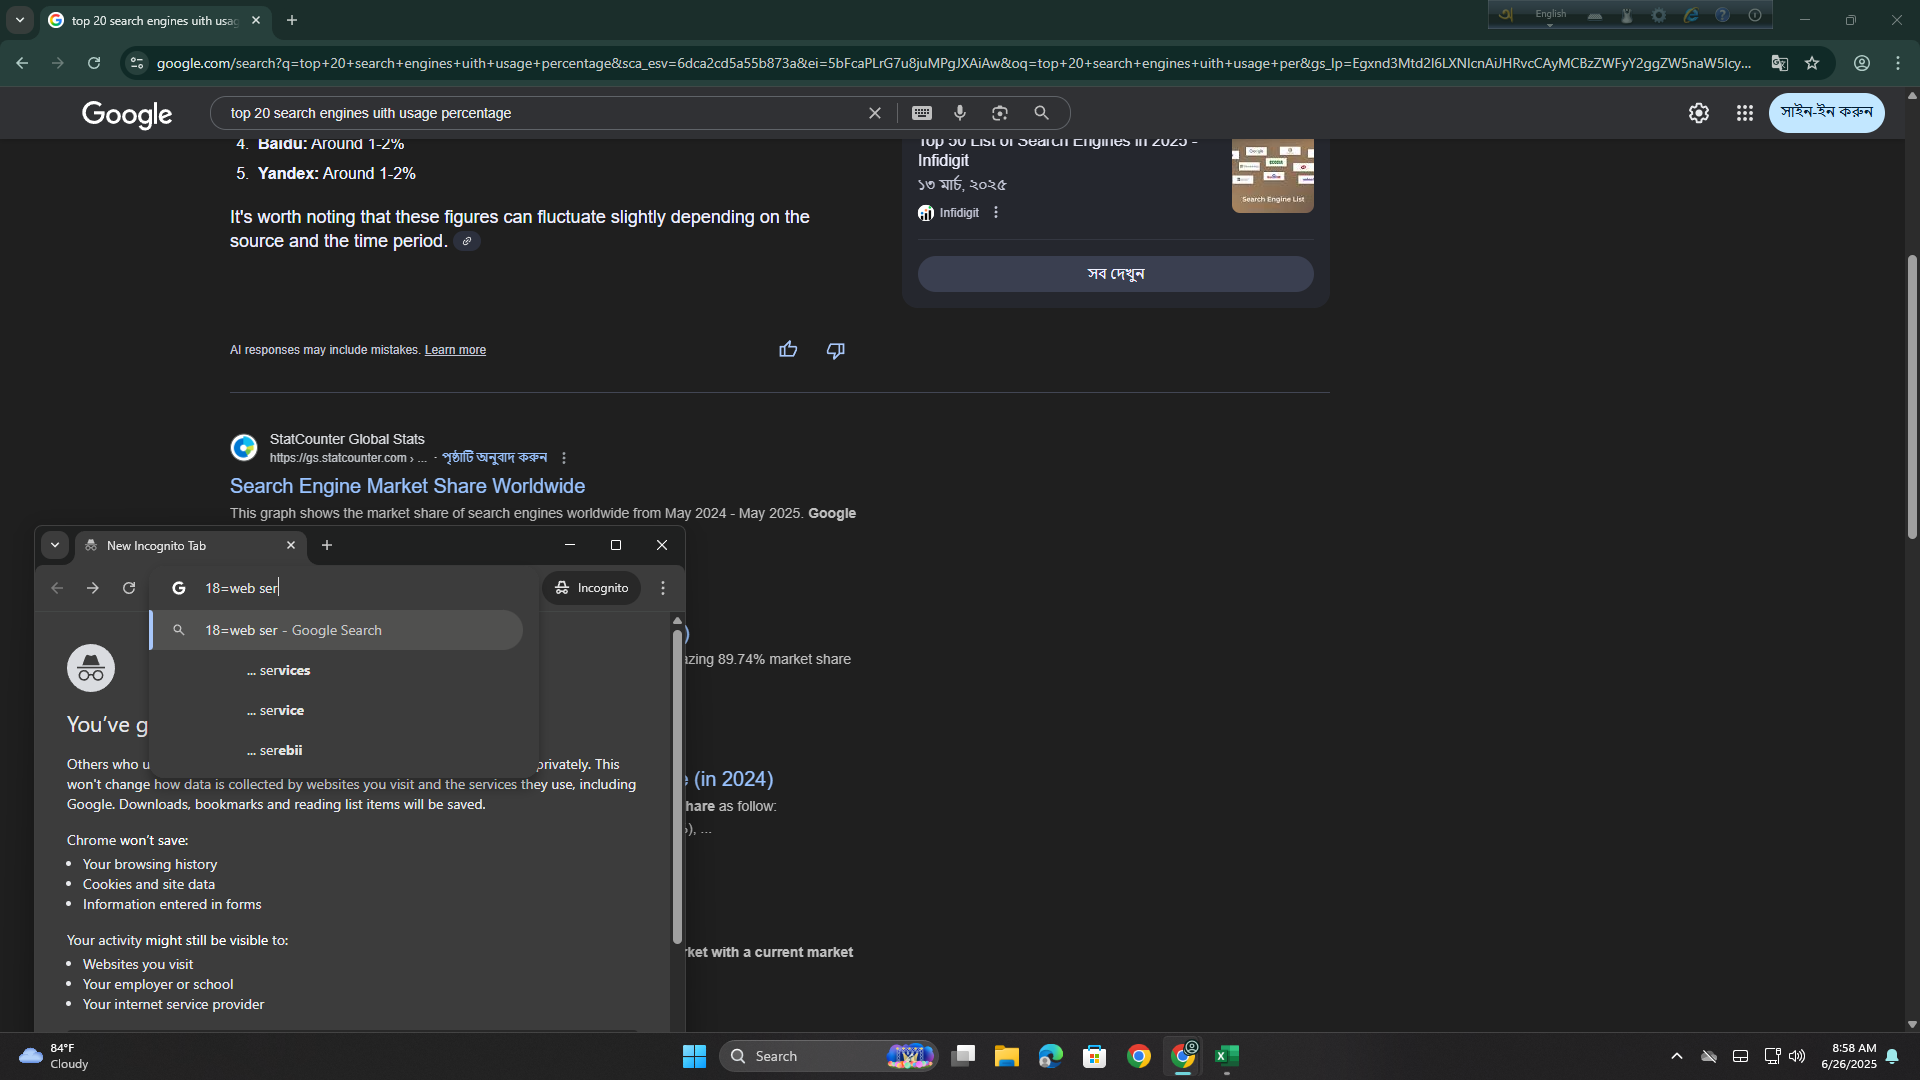
Task: Open Excel from taskbar
Action: [1227, 1056]
